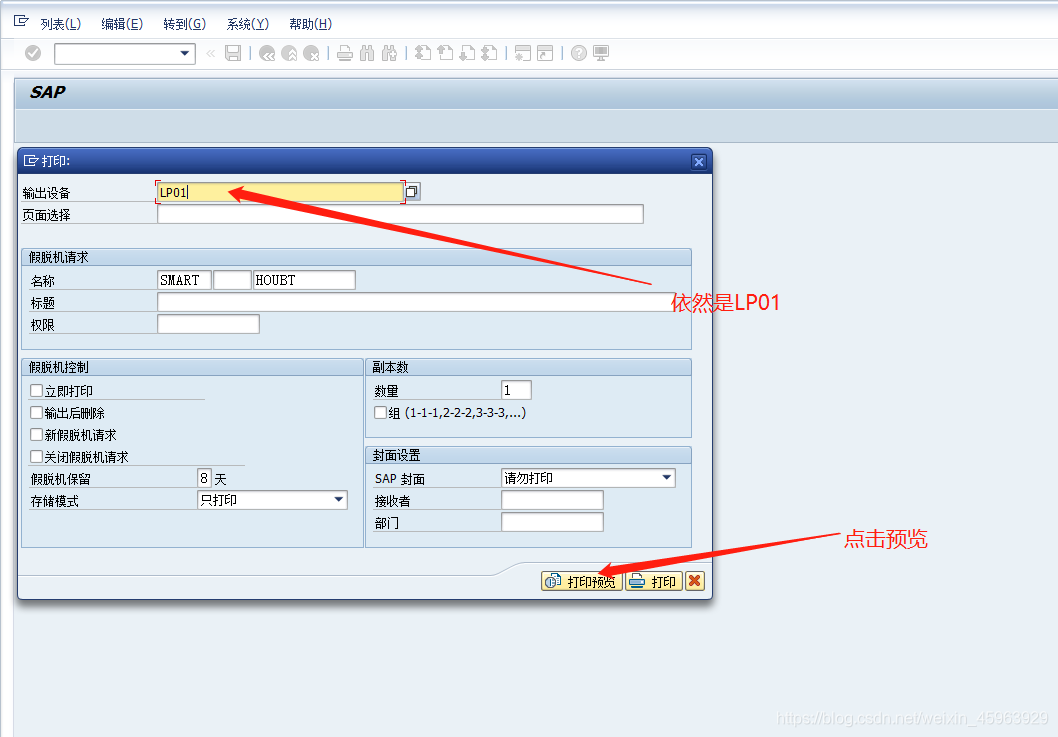Enable the 输出后删除 checkbox
This screenshot has width=1058, height=737.
coord(36,412)
